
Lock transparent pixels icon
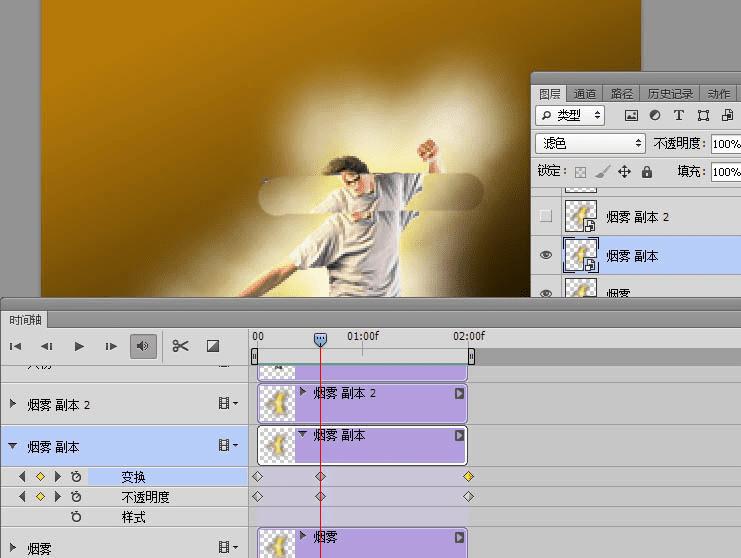[x=580, y=172]
